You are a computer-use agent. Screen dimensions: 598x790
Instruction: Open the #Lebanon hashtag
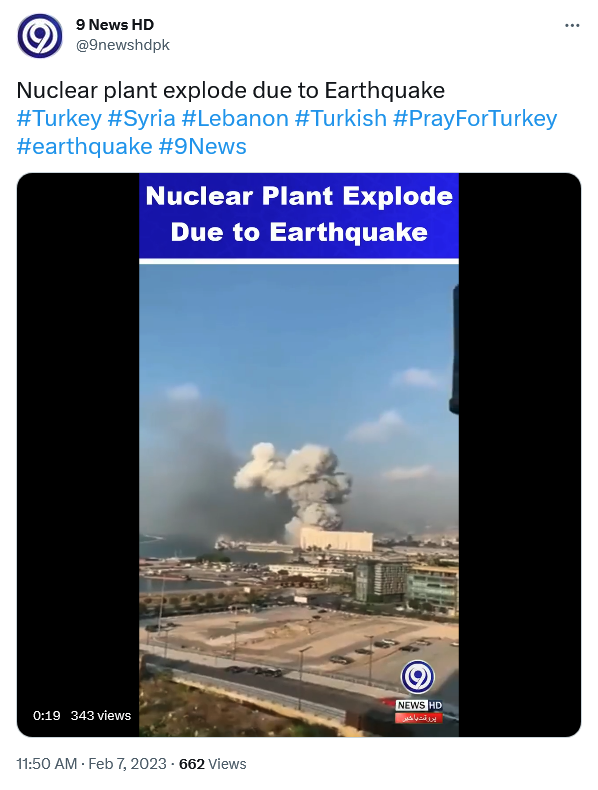coord(235,118)
